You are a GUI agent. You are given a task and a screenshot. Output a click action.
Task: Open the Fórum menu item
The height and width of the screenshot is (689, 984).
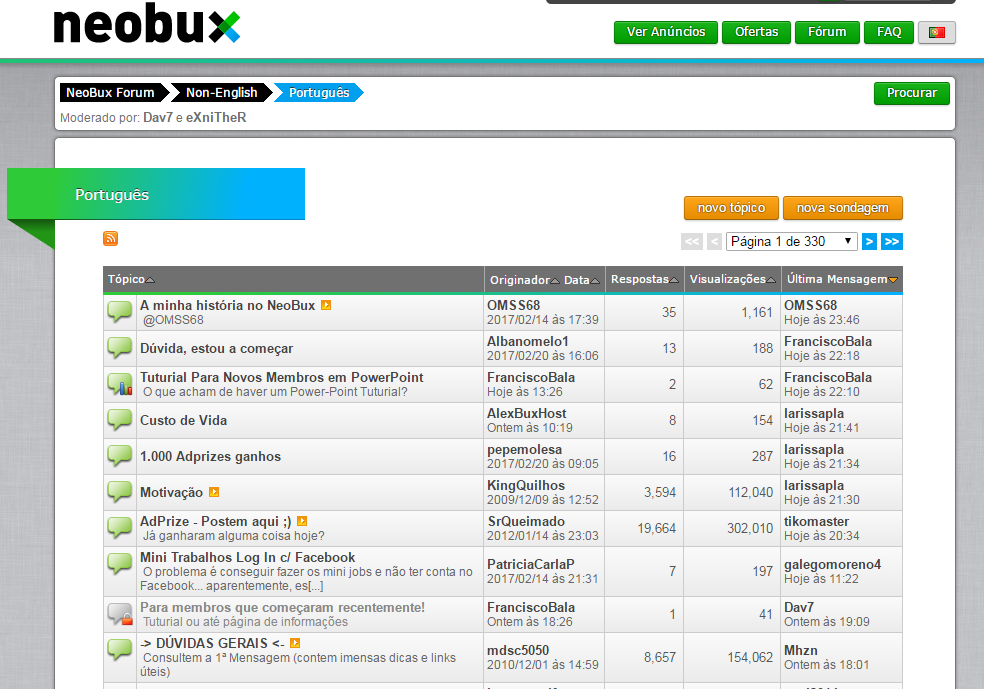pos(827,32)
